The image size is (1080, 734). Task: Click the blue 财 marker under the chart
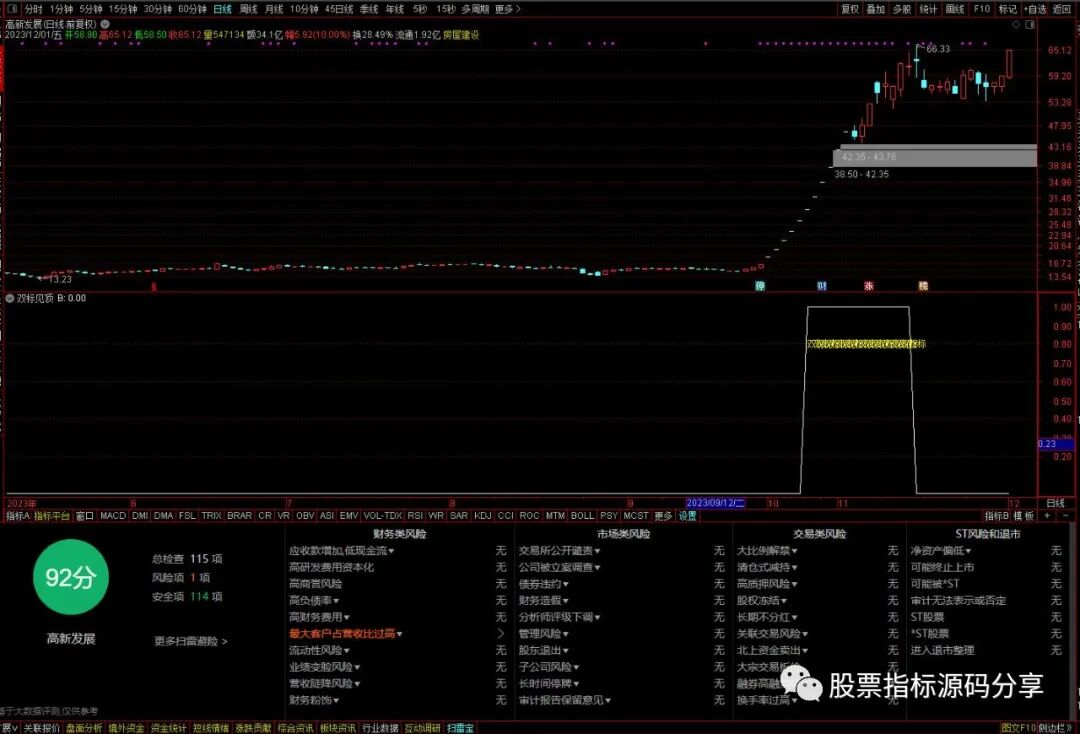pyautogui.click(x=821, y=286)
